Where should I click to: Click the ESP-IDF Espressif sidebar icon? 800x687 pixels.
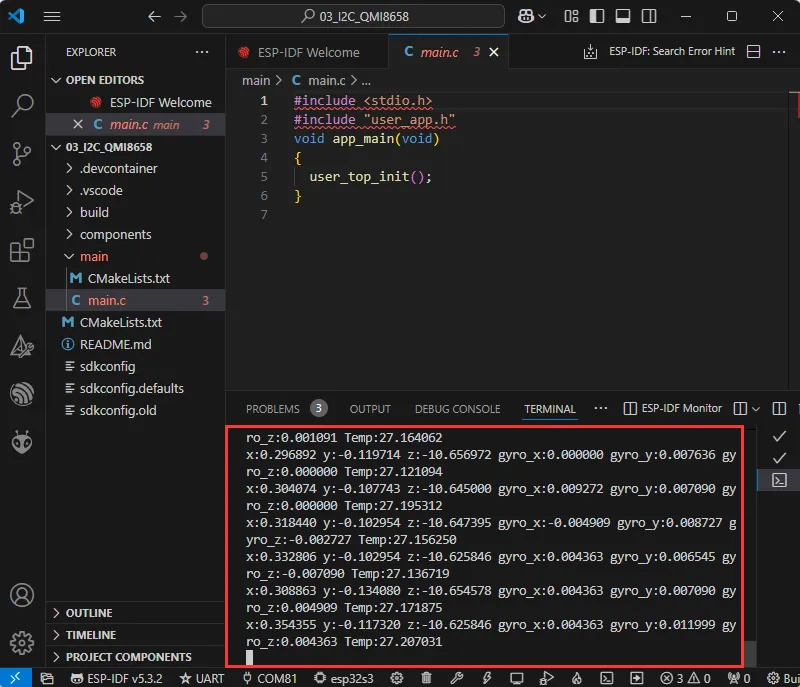tap(22, 393)
